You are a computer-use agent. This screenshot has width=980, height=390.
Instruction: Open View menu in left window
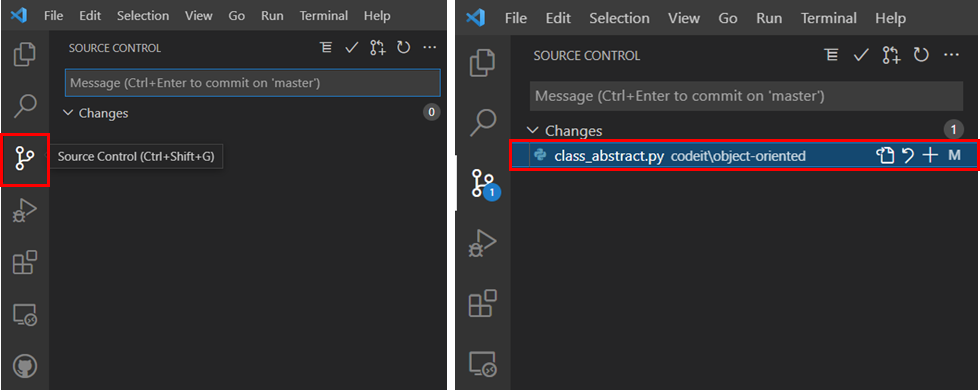point(199,16)
